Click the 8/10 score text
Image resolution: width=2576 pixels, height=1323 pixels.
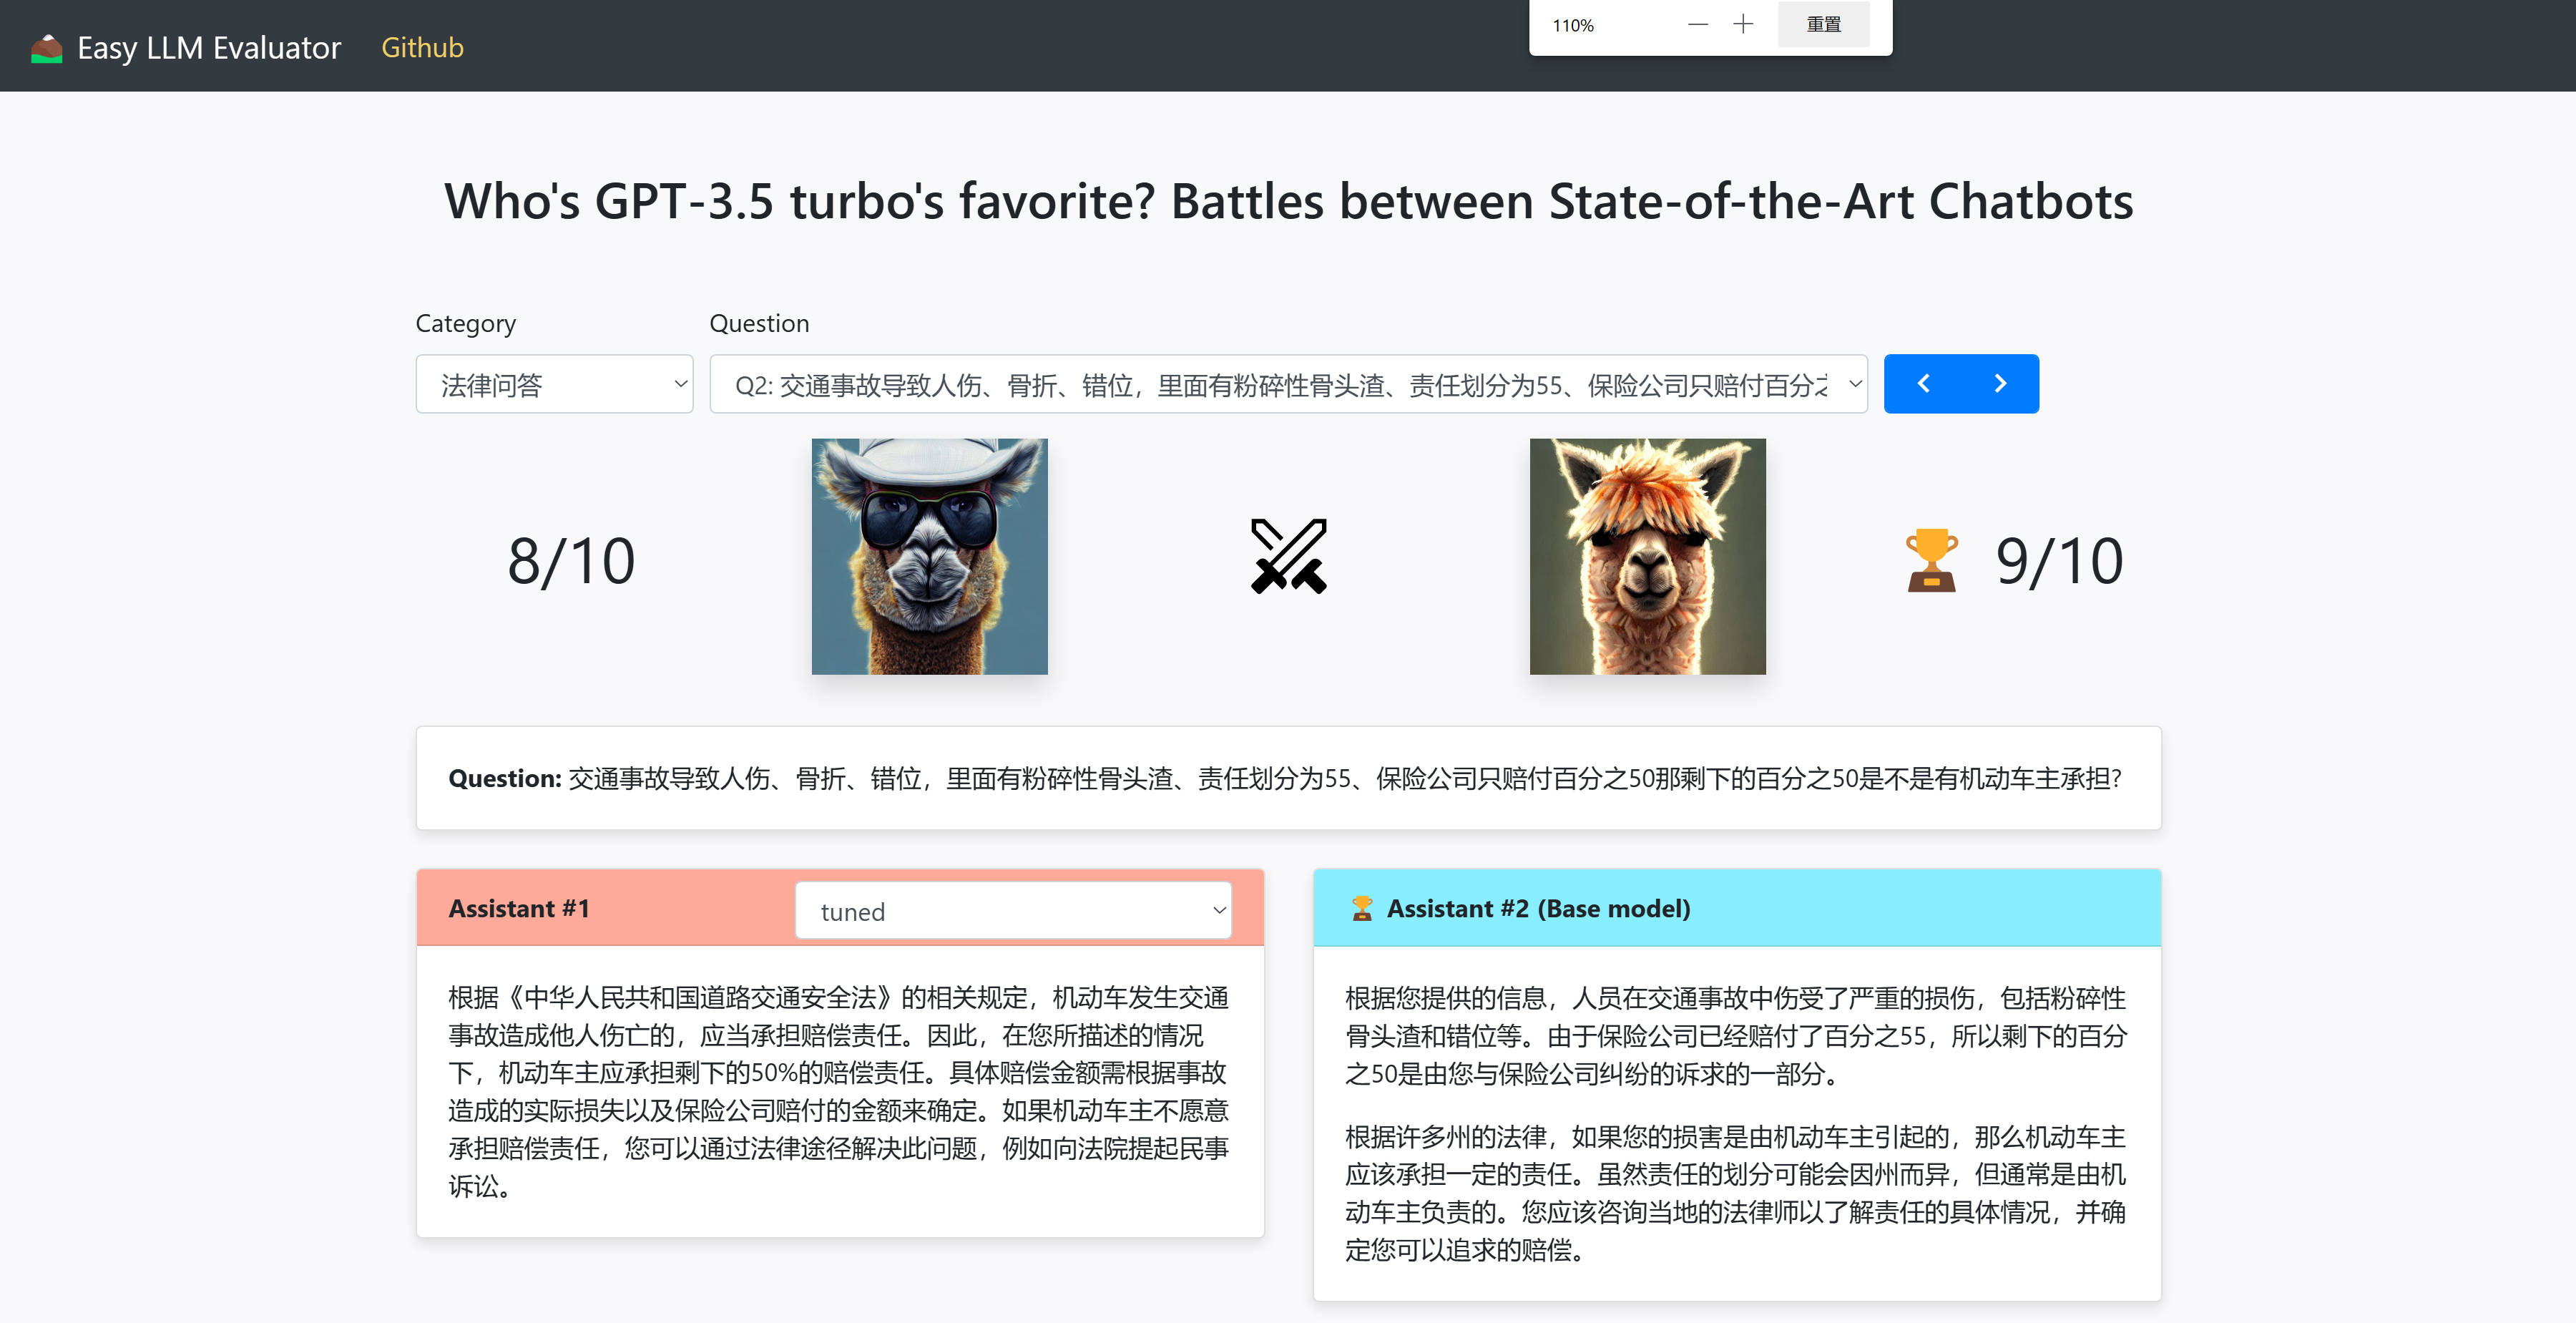[x=571, y=561]
